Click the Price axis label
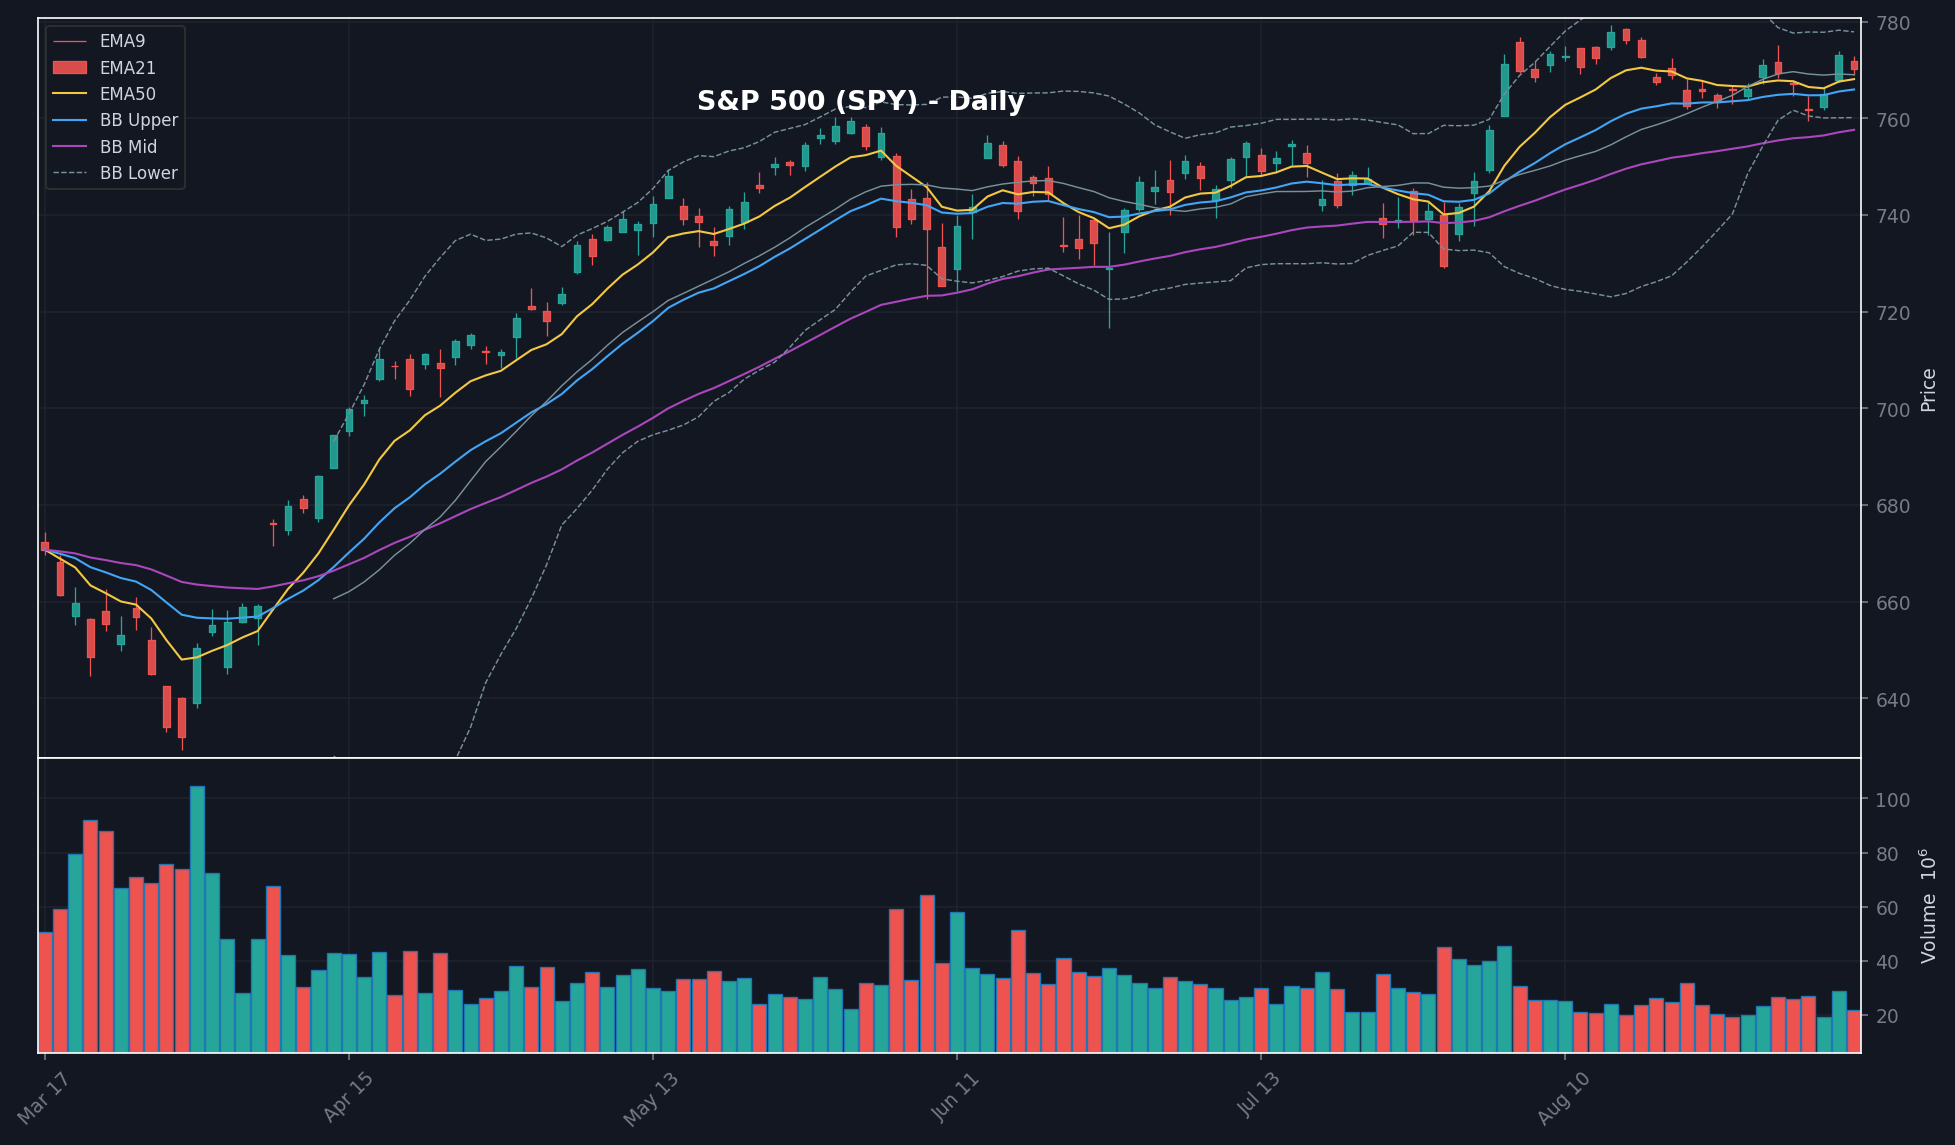The width and height of the screenshot is (1955, 1145). pos(1929,390)
